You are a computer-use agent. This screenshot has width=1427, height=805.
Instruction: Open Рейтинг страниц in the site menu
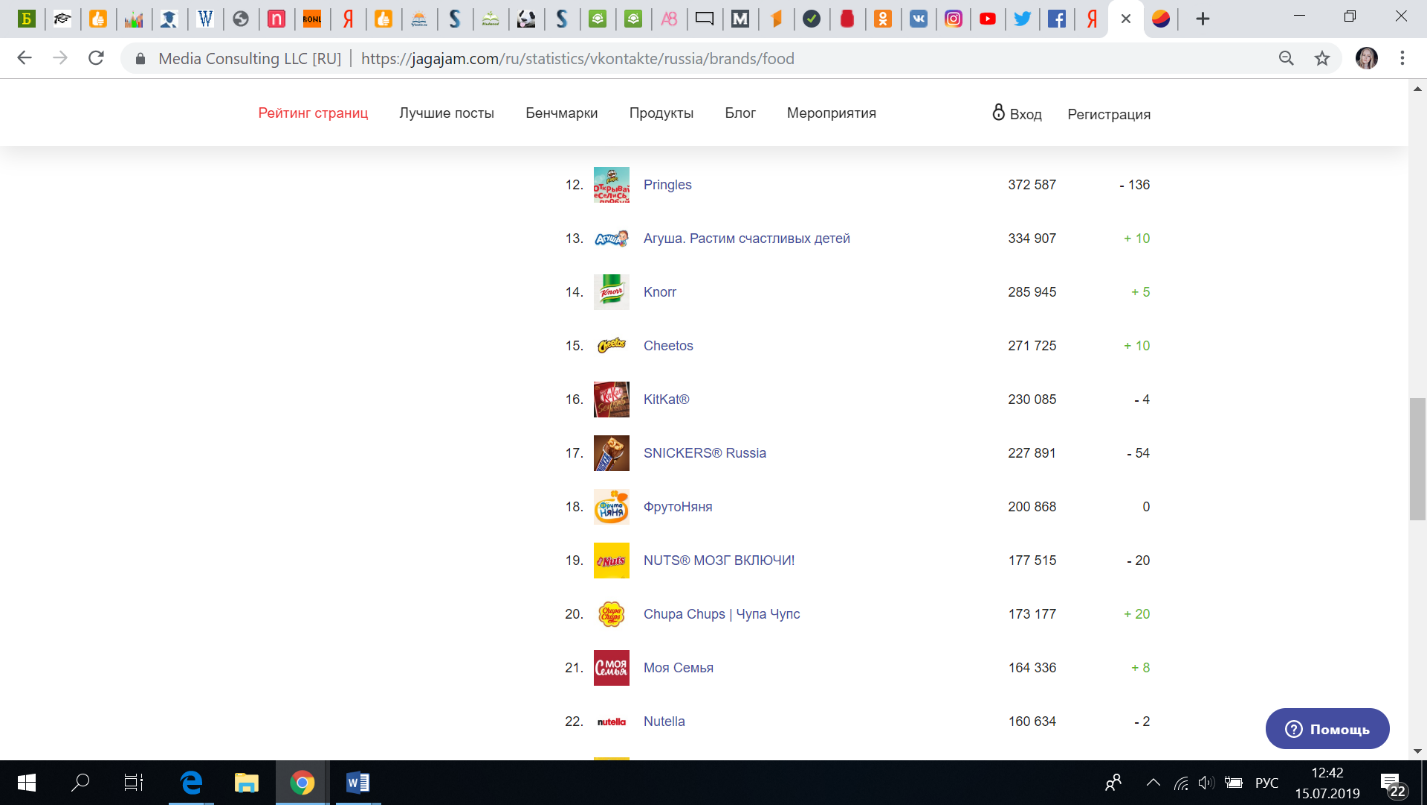pyautogui.click(x=313, y=113)
